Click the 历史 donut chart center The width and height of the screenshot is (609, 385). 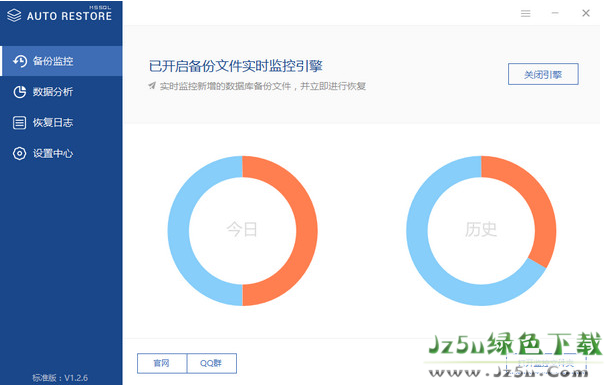[x=481, y=230]
